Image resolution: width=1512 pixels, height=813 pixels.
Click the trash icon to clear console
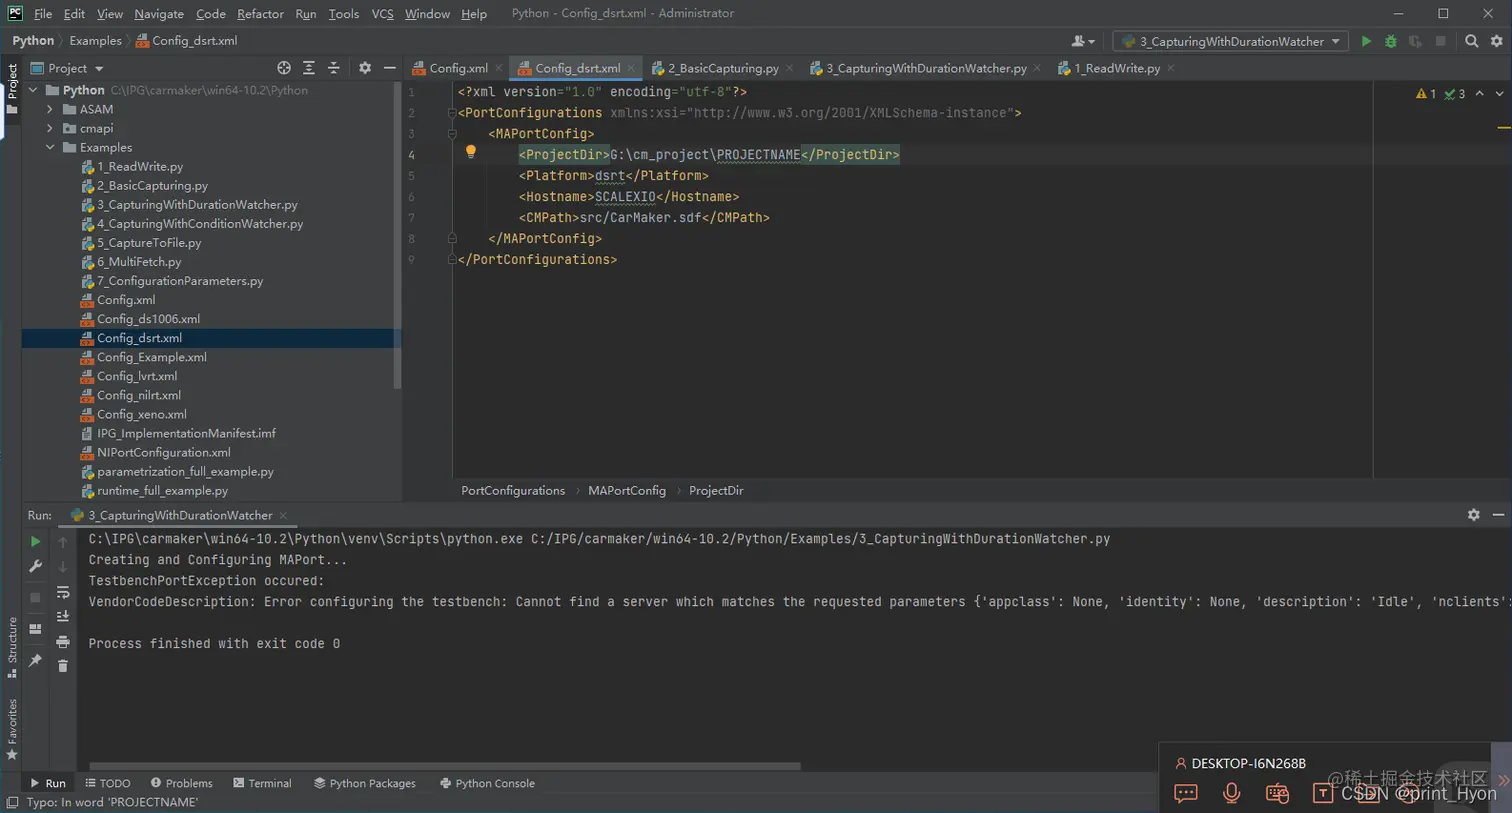(63, 666)
